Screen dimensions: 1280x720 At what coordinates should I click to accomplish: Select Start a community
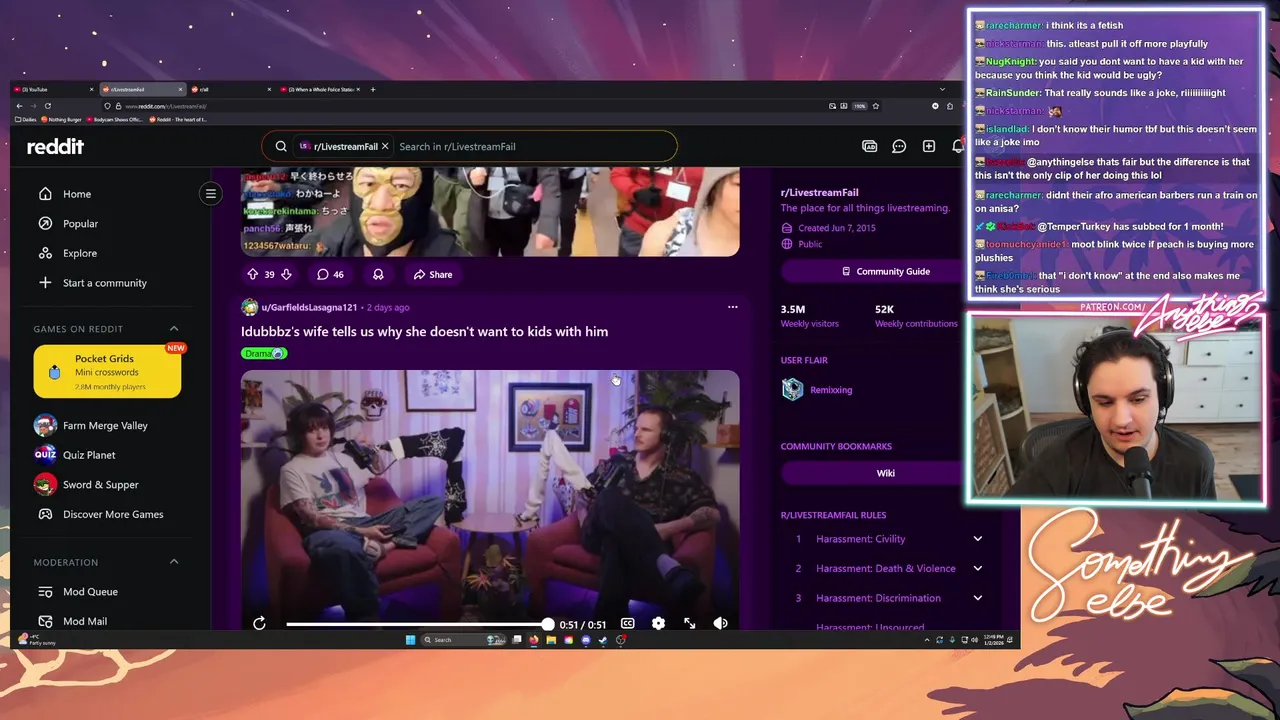tap(106, 283)
